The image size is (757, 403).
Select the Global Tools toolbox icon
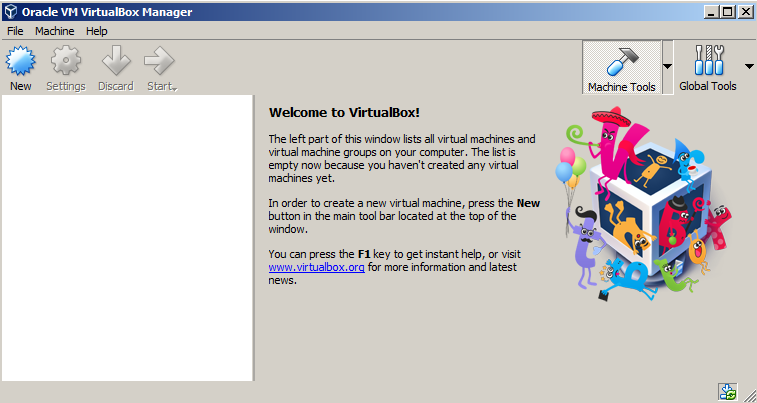[708, 60]
